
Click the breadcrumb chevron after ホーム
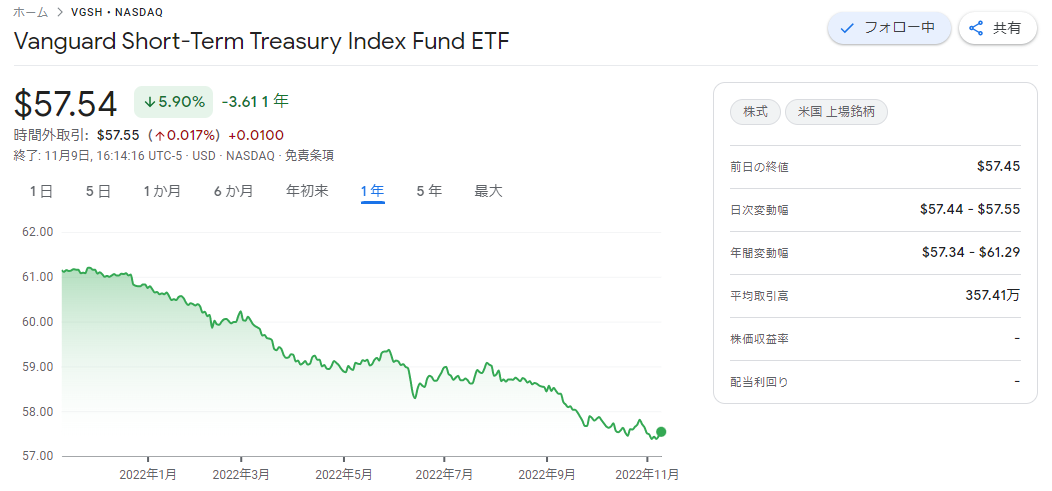59,12
